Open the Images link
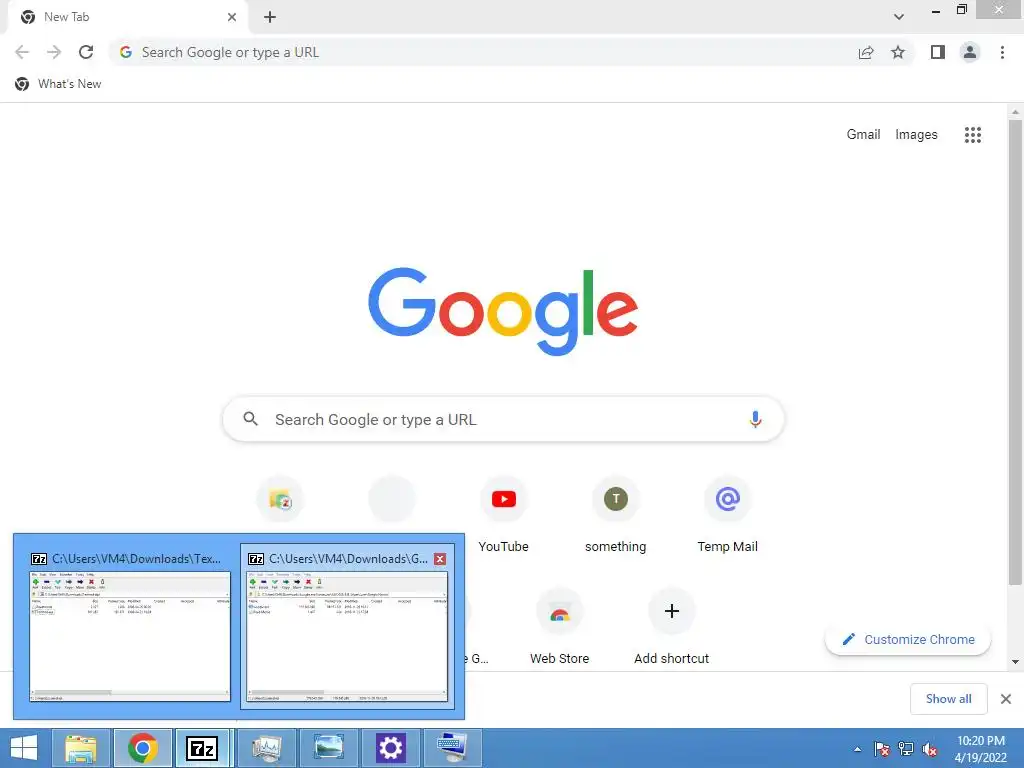Screen dimensions: 1024x768 coord(916,135)
